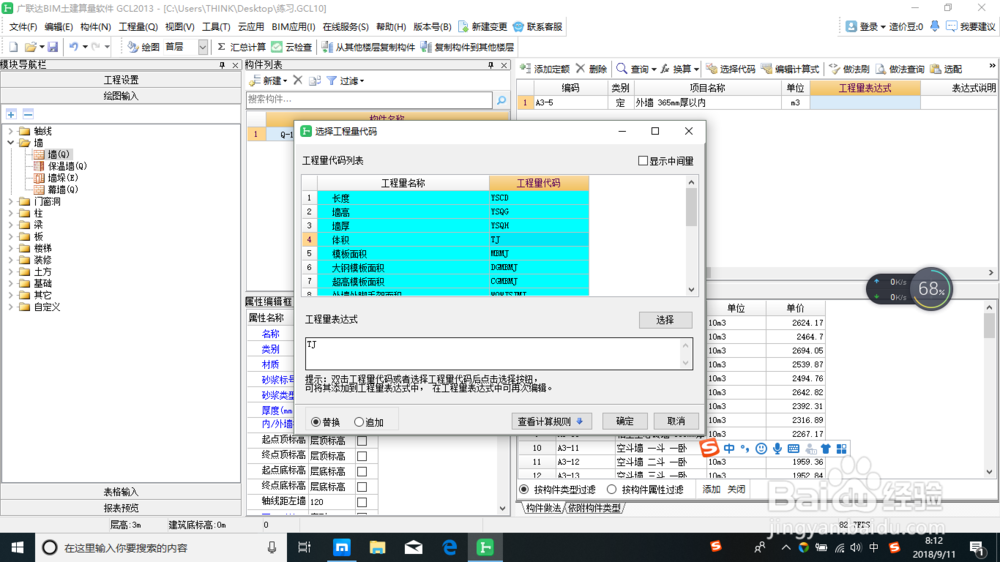Click 我要建议 feedback icon

(952, 27)
